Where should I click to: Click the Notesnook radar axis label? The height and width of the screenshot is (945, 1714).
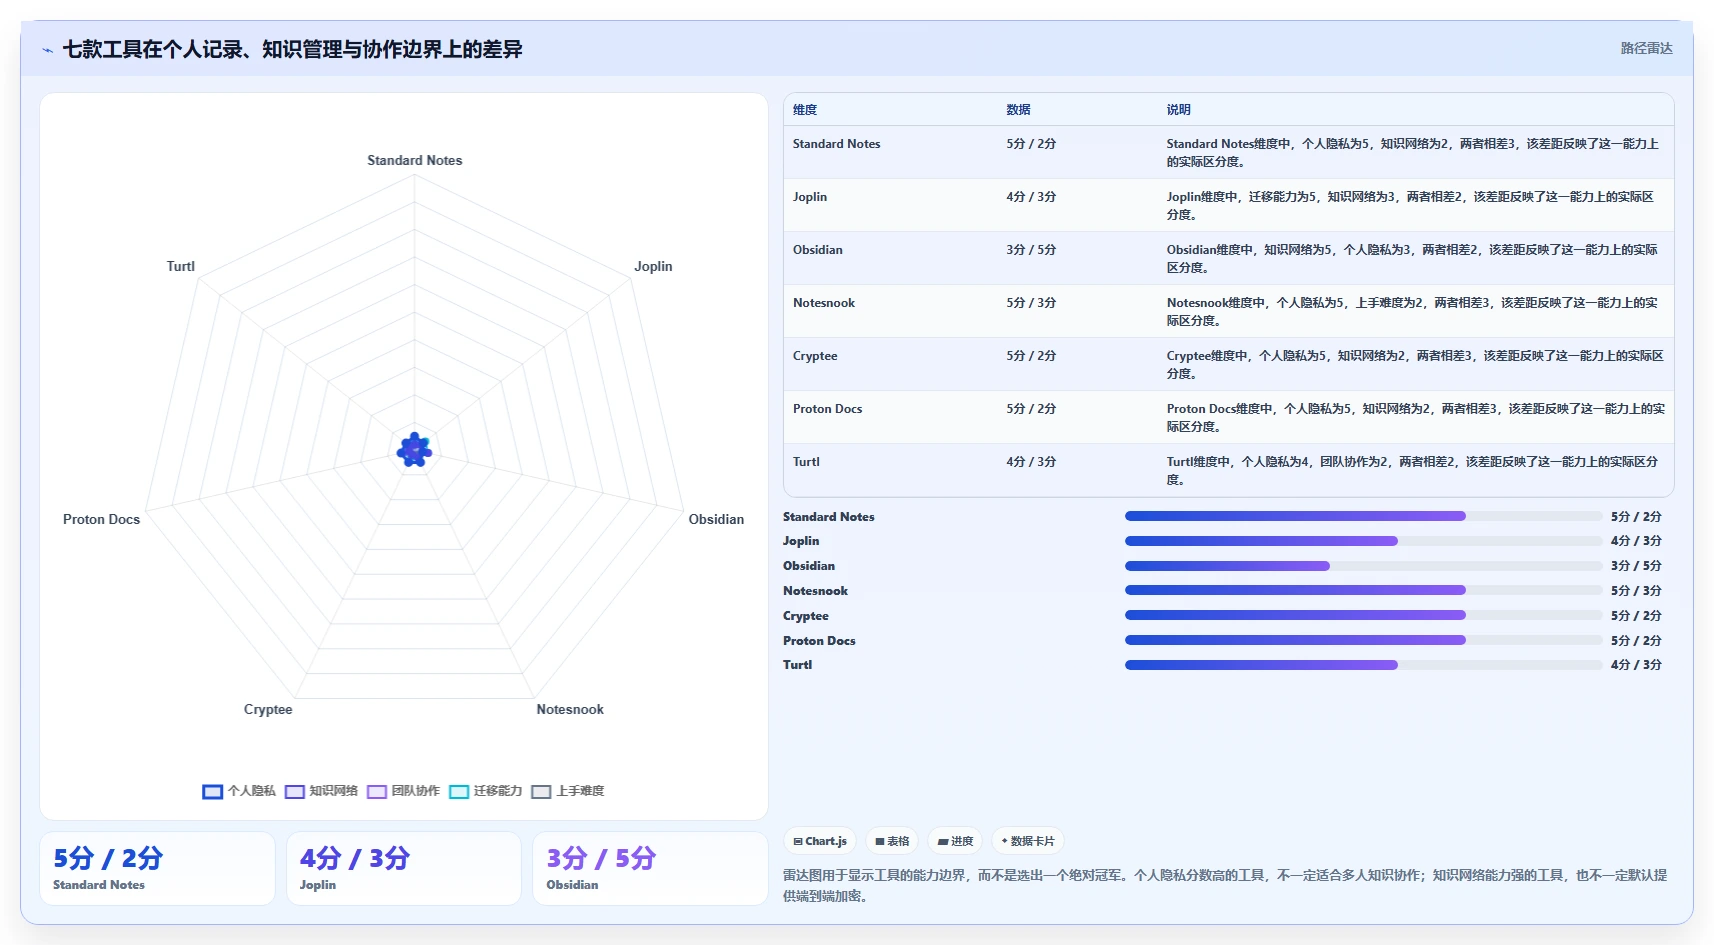(x=570, y=709)
